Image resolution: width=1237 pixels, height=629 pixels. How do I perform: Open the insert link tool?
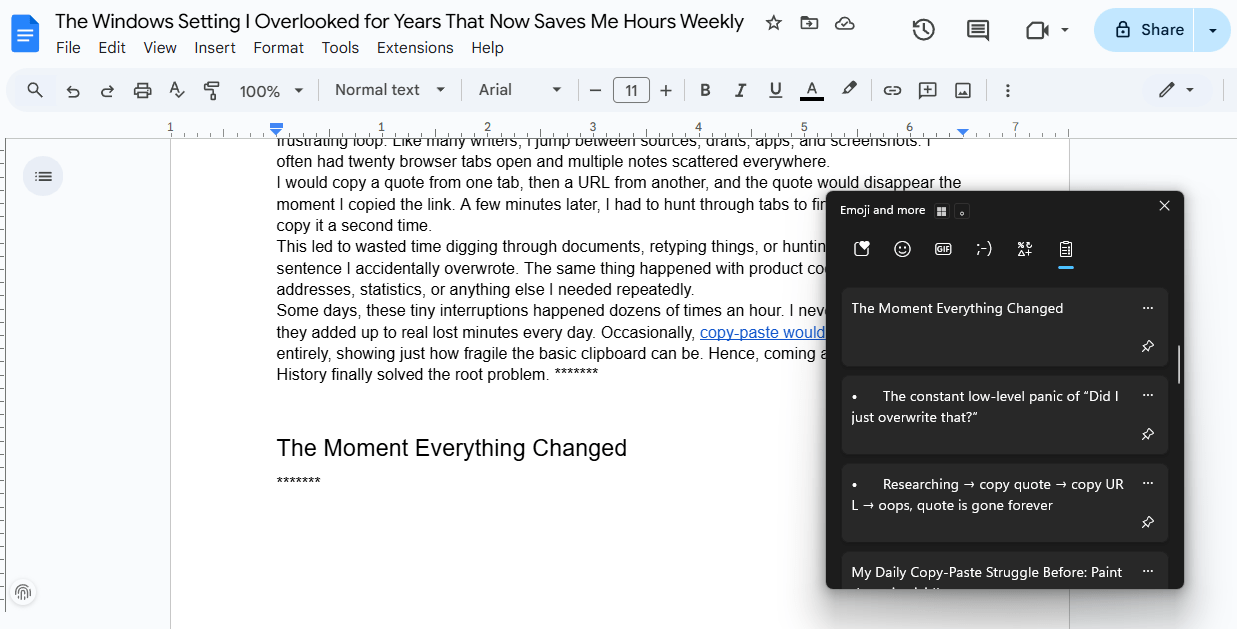click(892, 91)
